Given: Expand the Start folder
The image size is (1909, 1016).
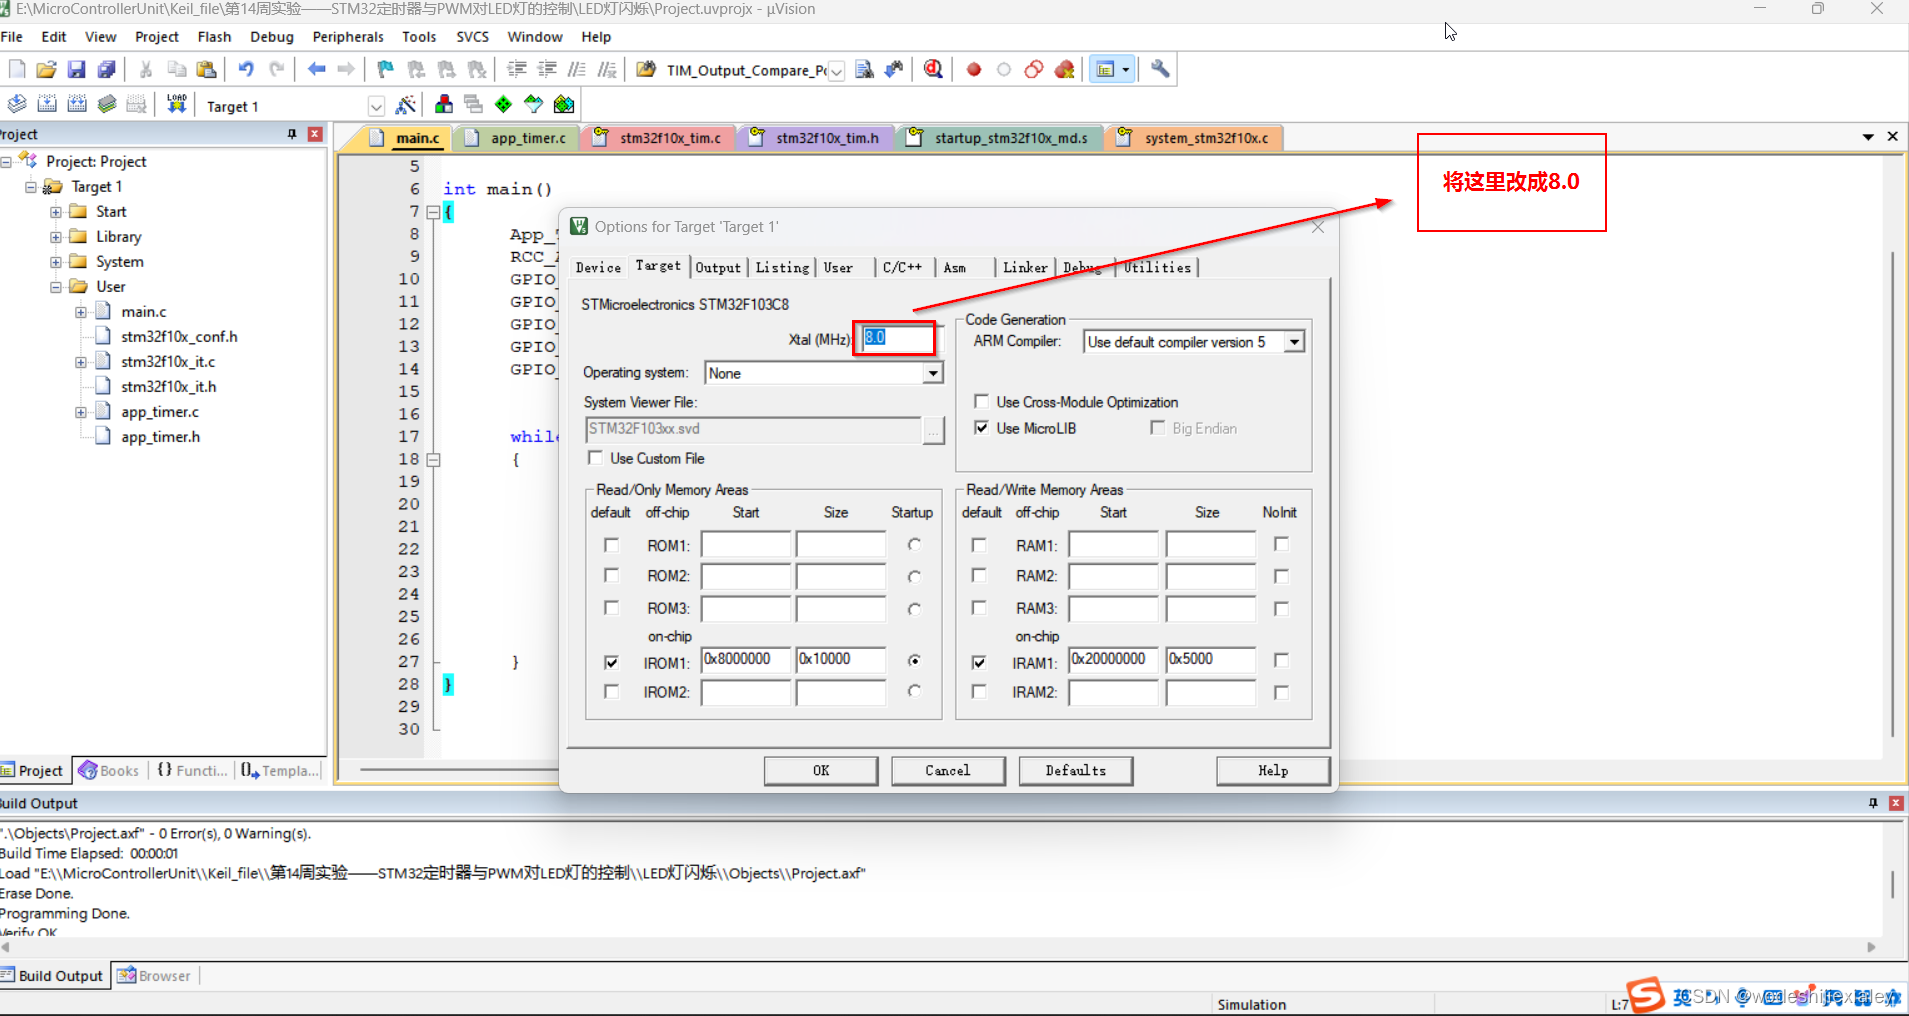Looking at the screenshot, I should pyautogui.click(x=56, y=212).
